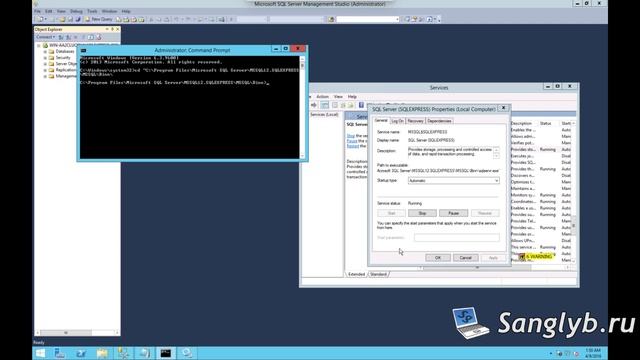Click Open File folder icon in SSMS toolbar
640x360 pixels.
(x=62, y=19)
